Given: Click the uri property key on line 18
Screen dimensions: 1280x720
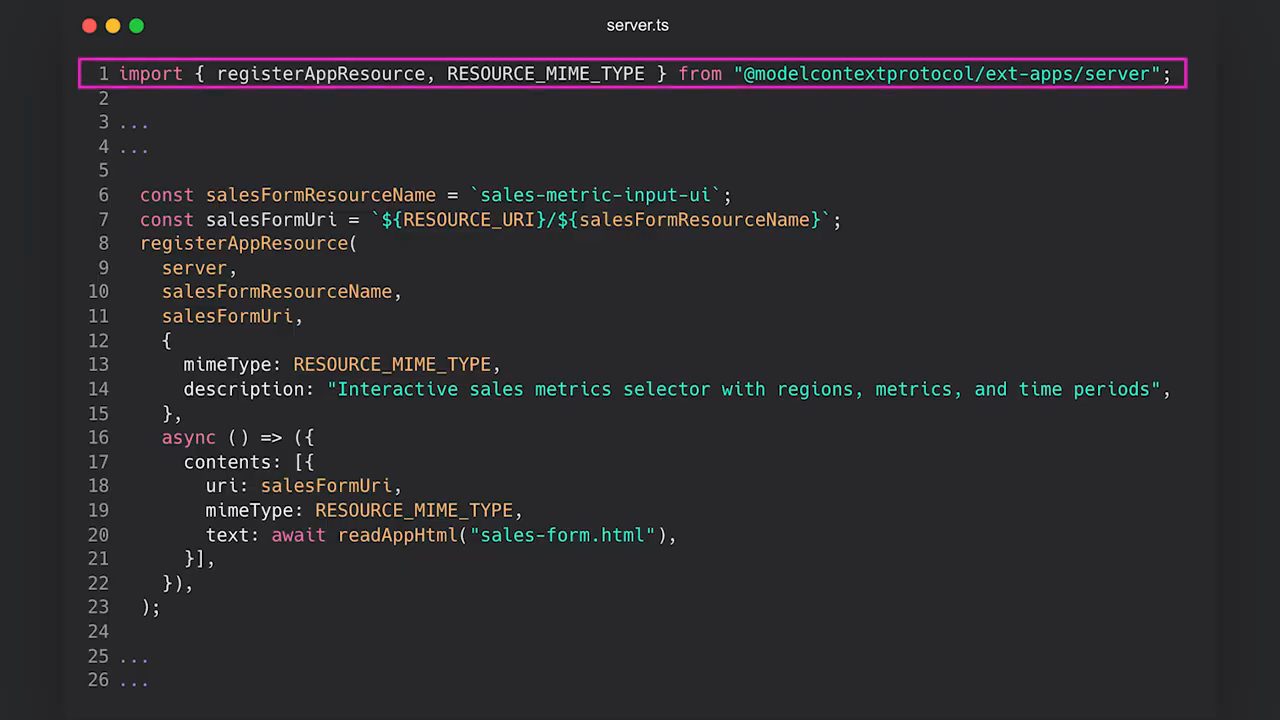Looking at the screenshot, I should pyautogui.click(x=222, y=486).
